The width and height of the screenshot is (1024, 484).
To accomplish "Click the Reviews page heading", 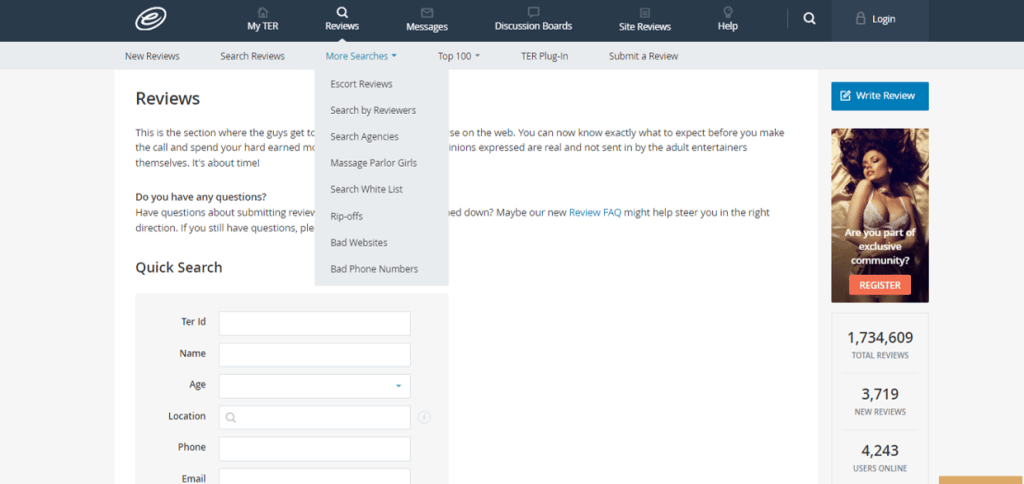I will point(167,99).
